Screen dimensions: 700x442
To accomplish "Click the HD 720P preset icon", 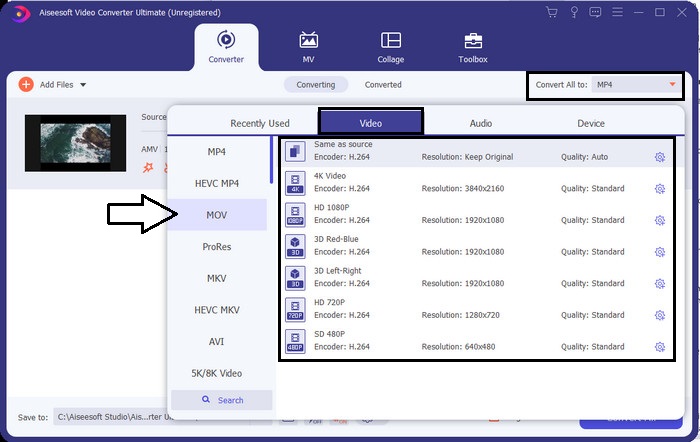I will point(295,310).
